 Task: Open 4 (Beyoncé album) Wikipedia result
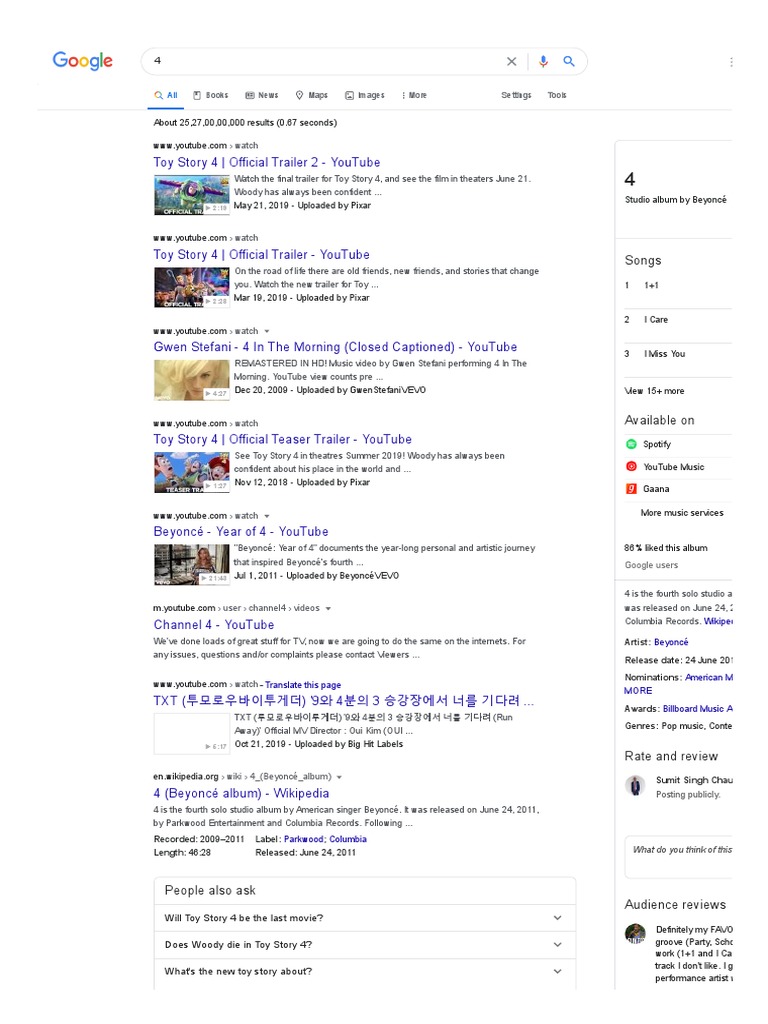(241, 793)
